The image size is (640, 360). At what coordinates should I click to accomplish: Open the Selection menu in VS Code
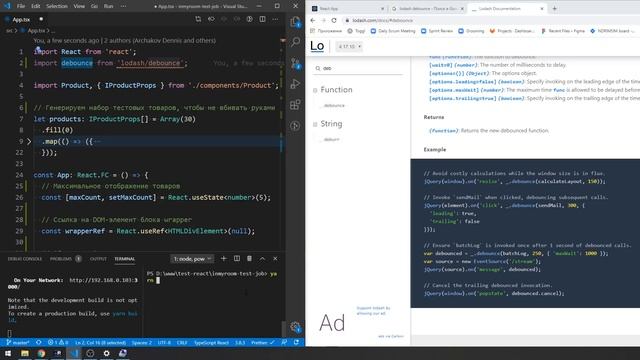point(57,6)
